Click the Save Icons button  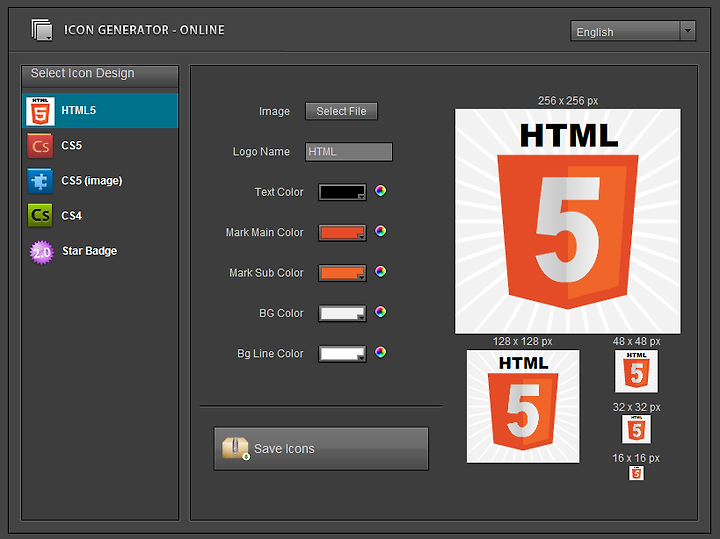(x=321, y=449)
